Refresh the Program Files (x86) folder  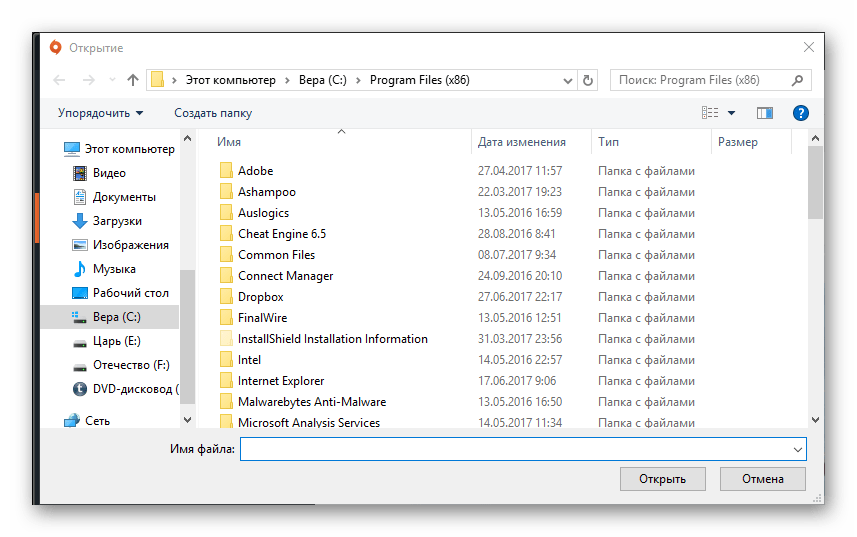[588, 80]
